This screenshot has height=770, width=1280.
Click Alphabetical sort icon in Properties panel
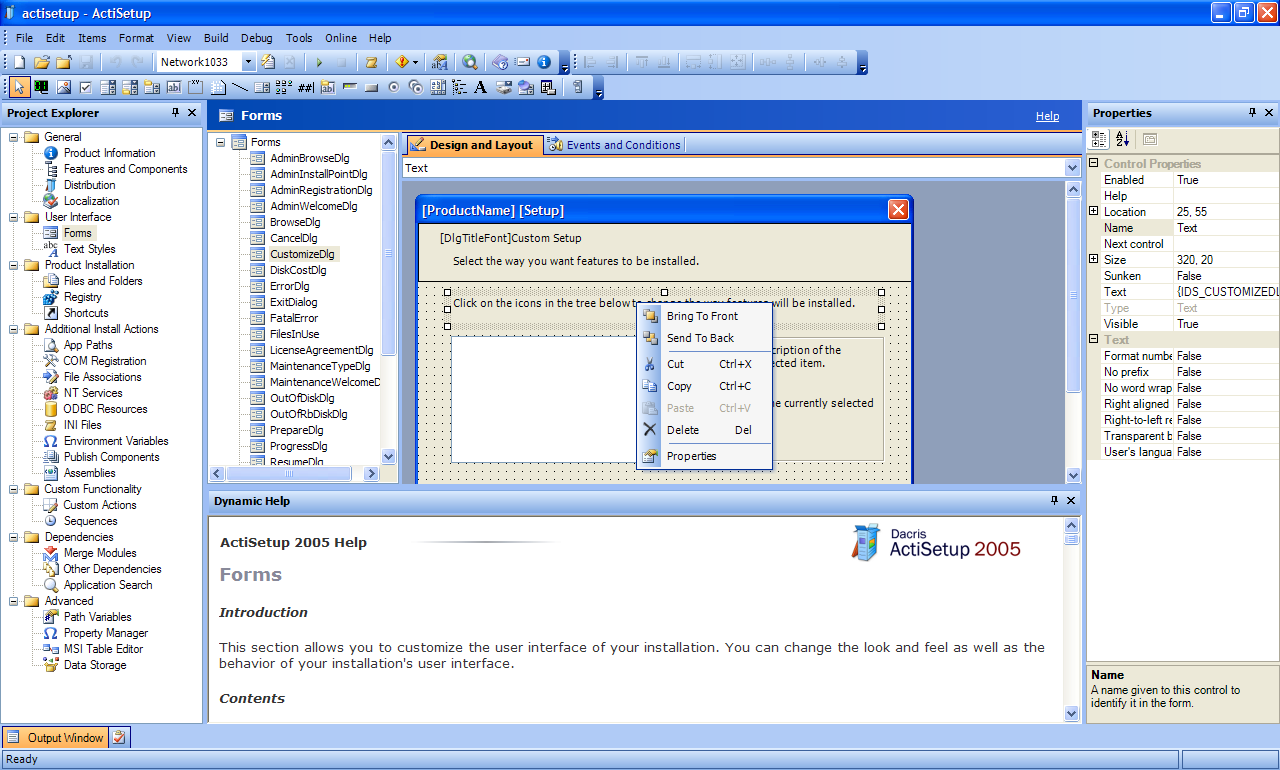pos(1123,139)
